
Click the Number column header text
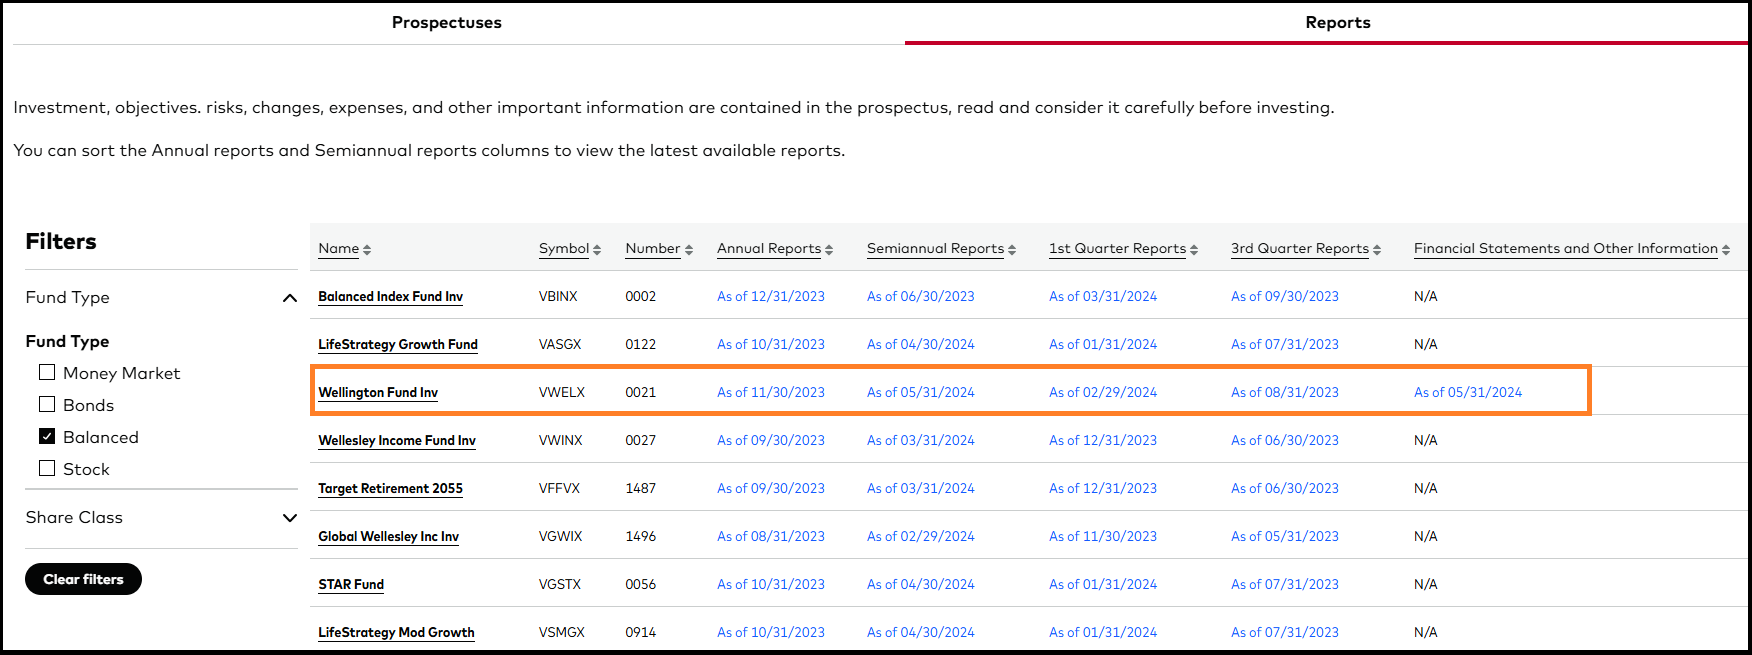(x=653, y=249)
